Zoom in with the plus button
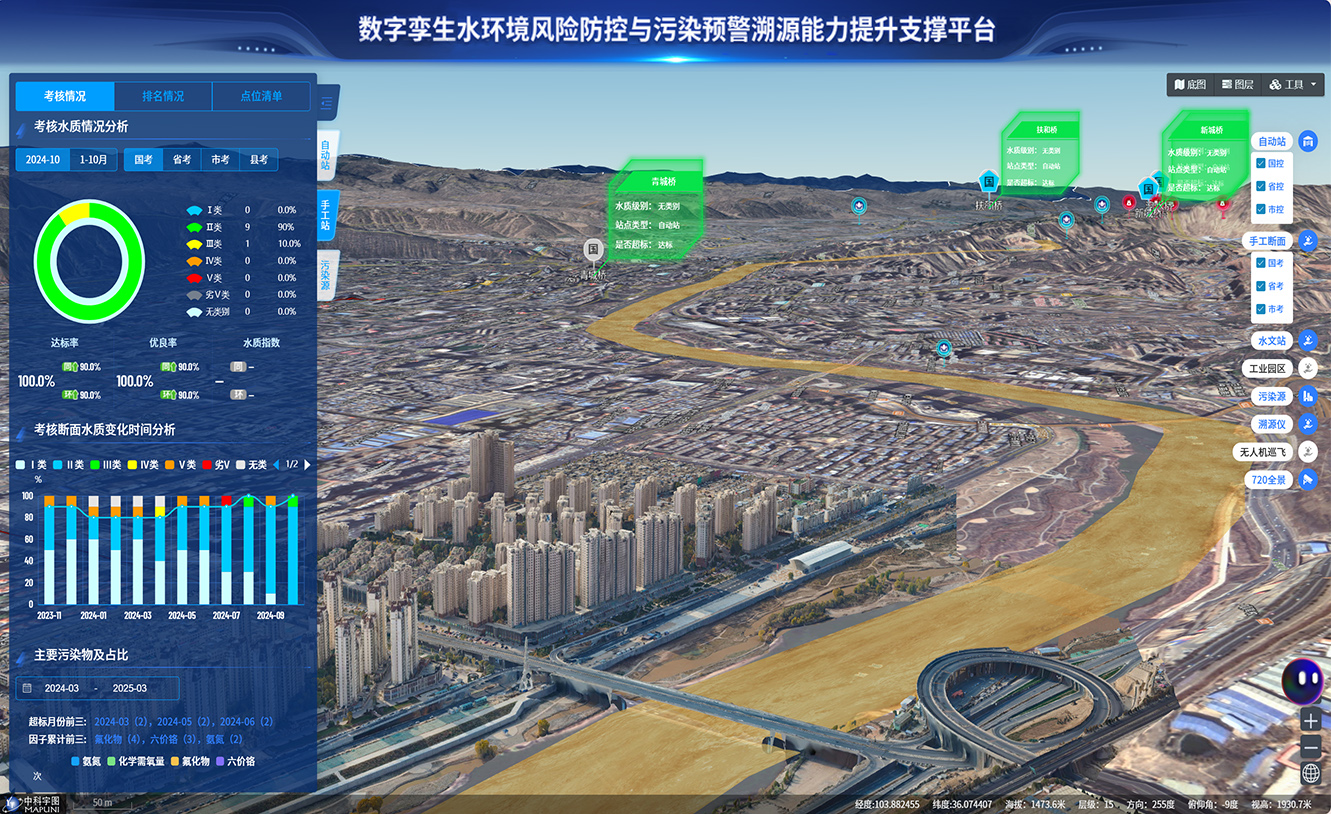Screen dimensions: 1331x814 pyautogui.click(x=1311, y=721)
